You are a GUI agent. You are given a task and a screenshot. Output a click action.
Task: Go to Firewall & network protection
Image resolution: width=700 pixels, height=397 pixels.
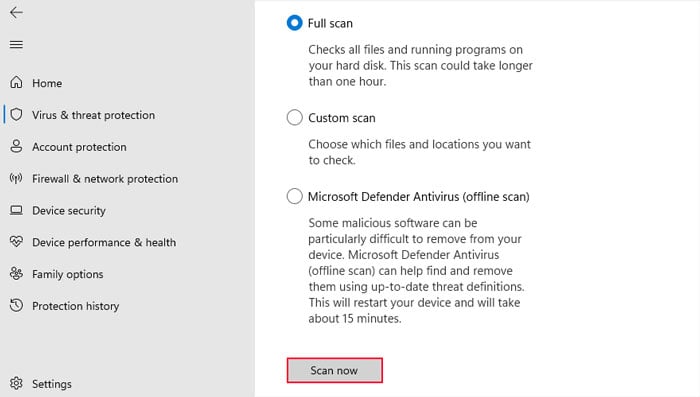click(105, 179)
